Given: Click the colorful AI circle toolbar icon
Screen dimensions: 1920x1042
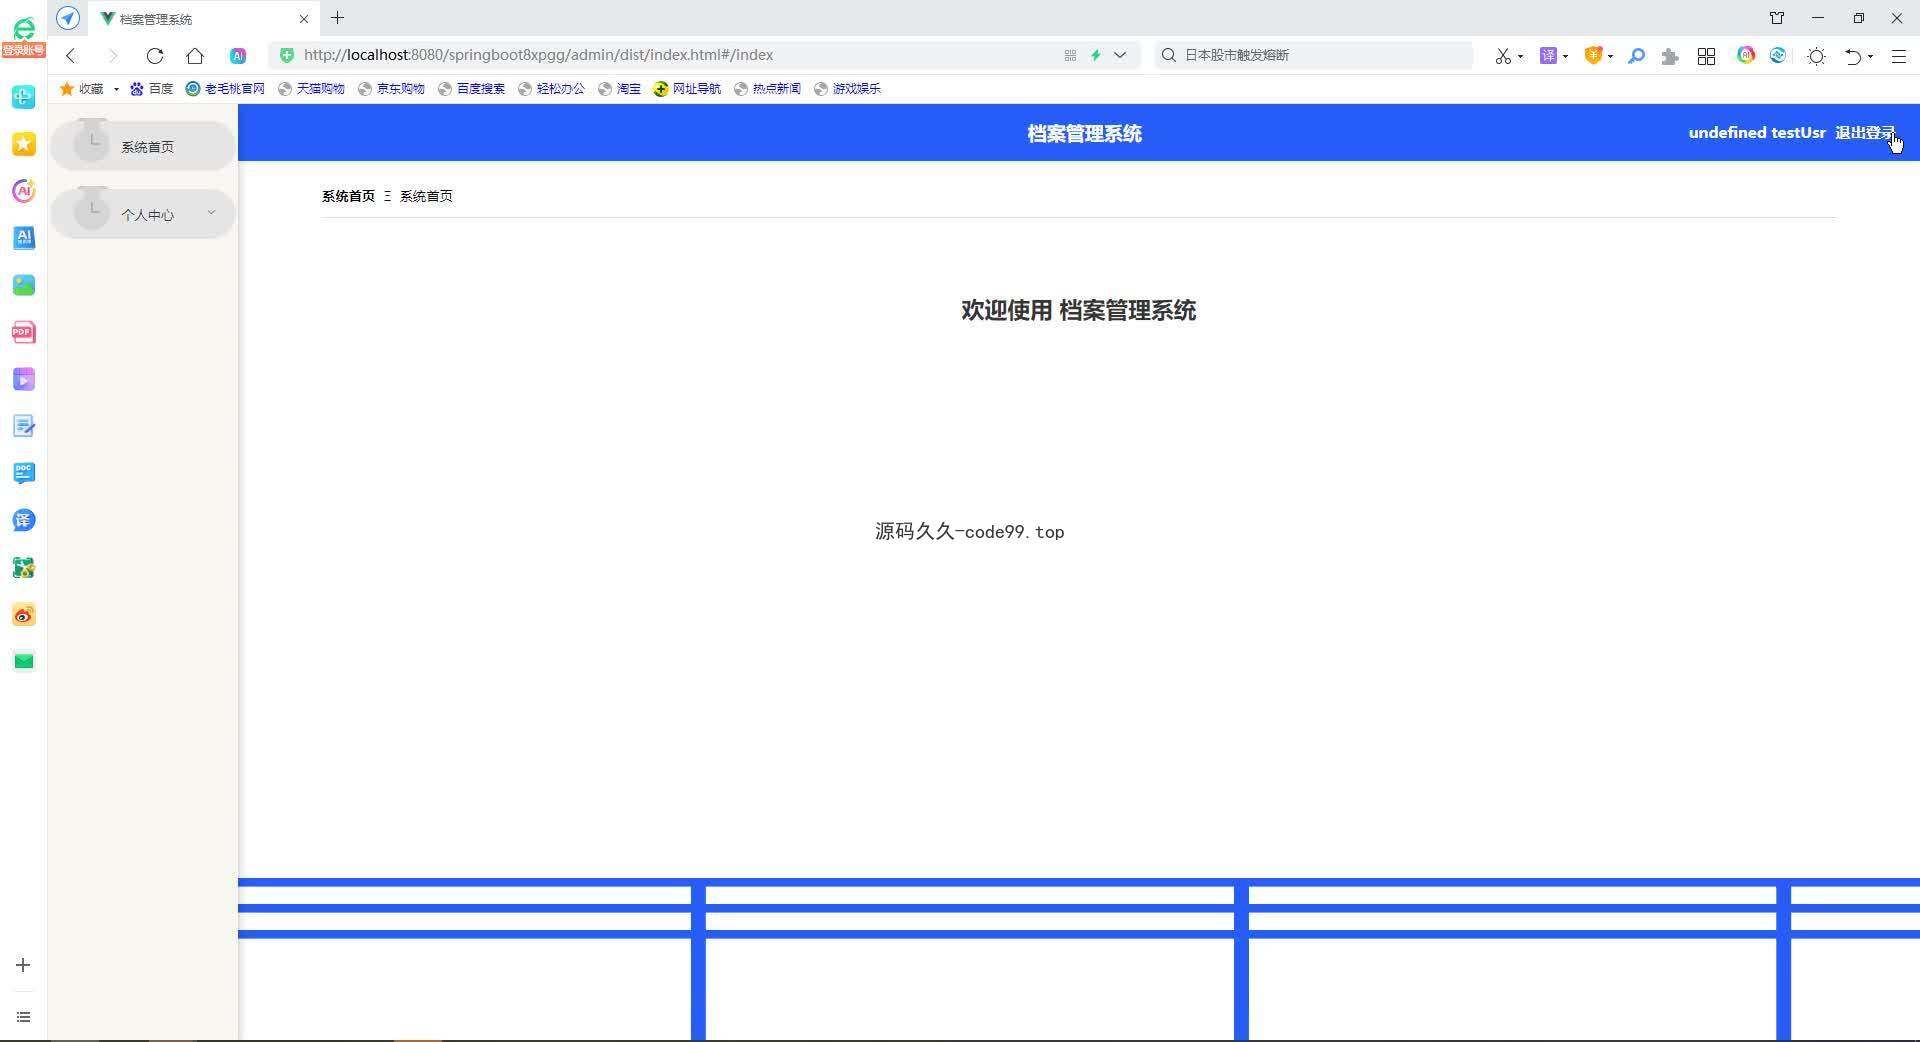Looking at the screenshot, I should tap(1746, 56).
